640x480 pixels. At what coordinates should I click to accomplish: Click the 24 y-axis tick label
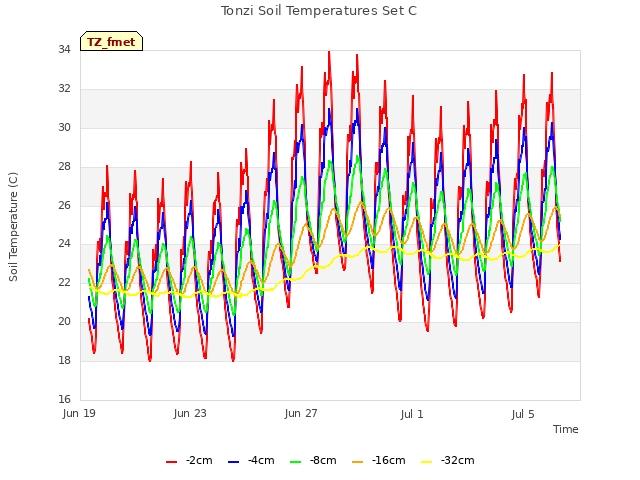click(x=64, y=244)
